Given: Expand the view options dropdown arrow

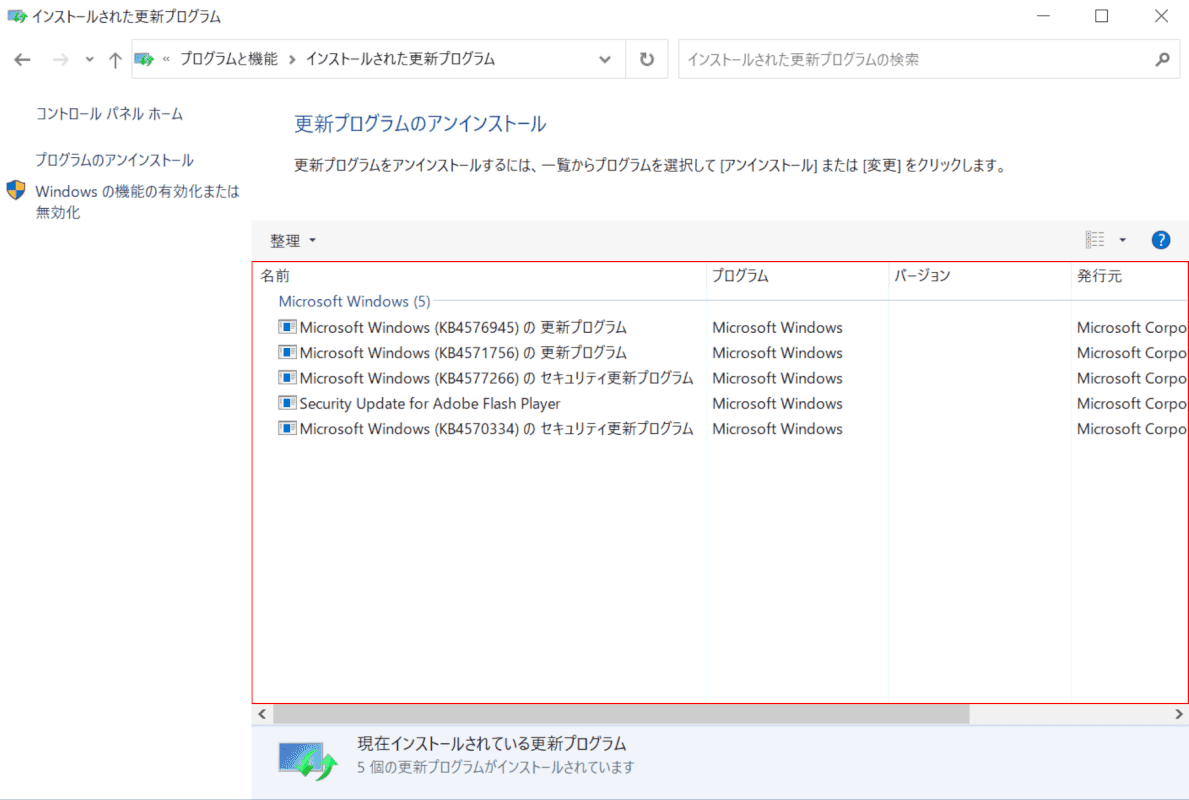Looking at the screenshot, I should click(1123, 240).
